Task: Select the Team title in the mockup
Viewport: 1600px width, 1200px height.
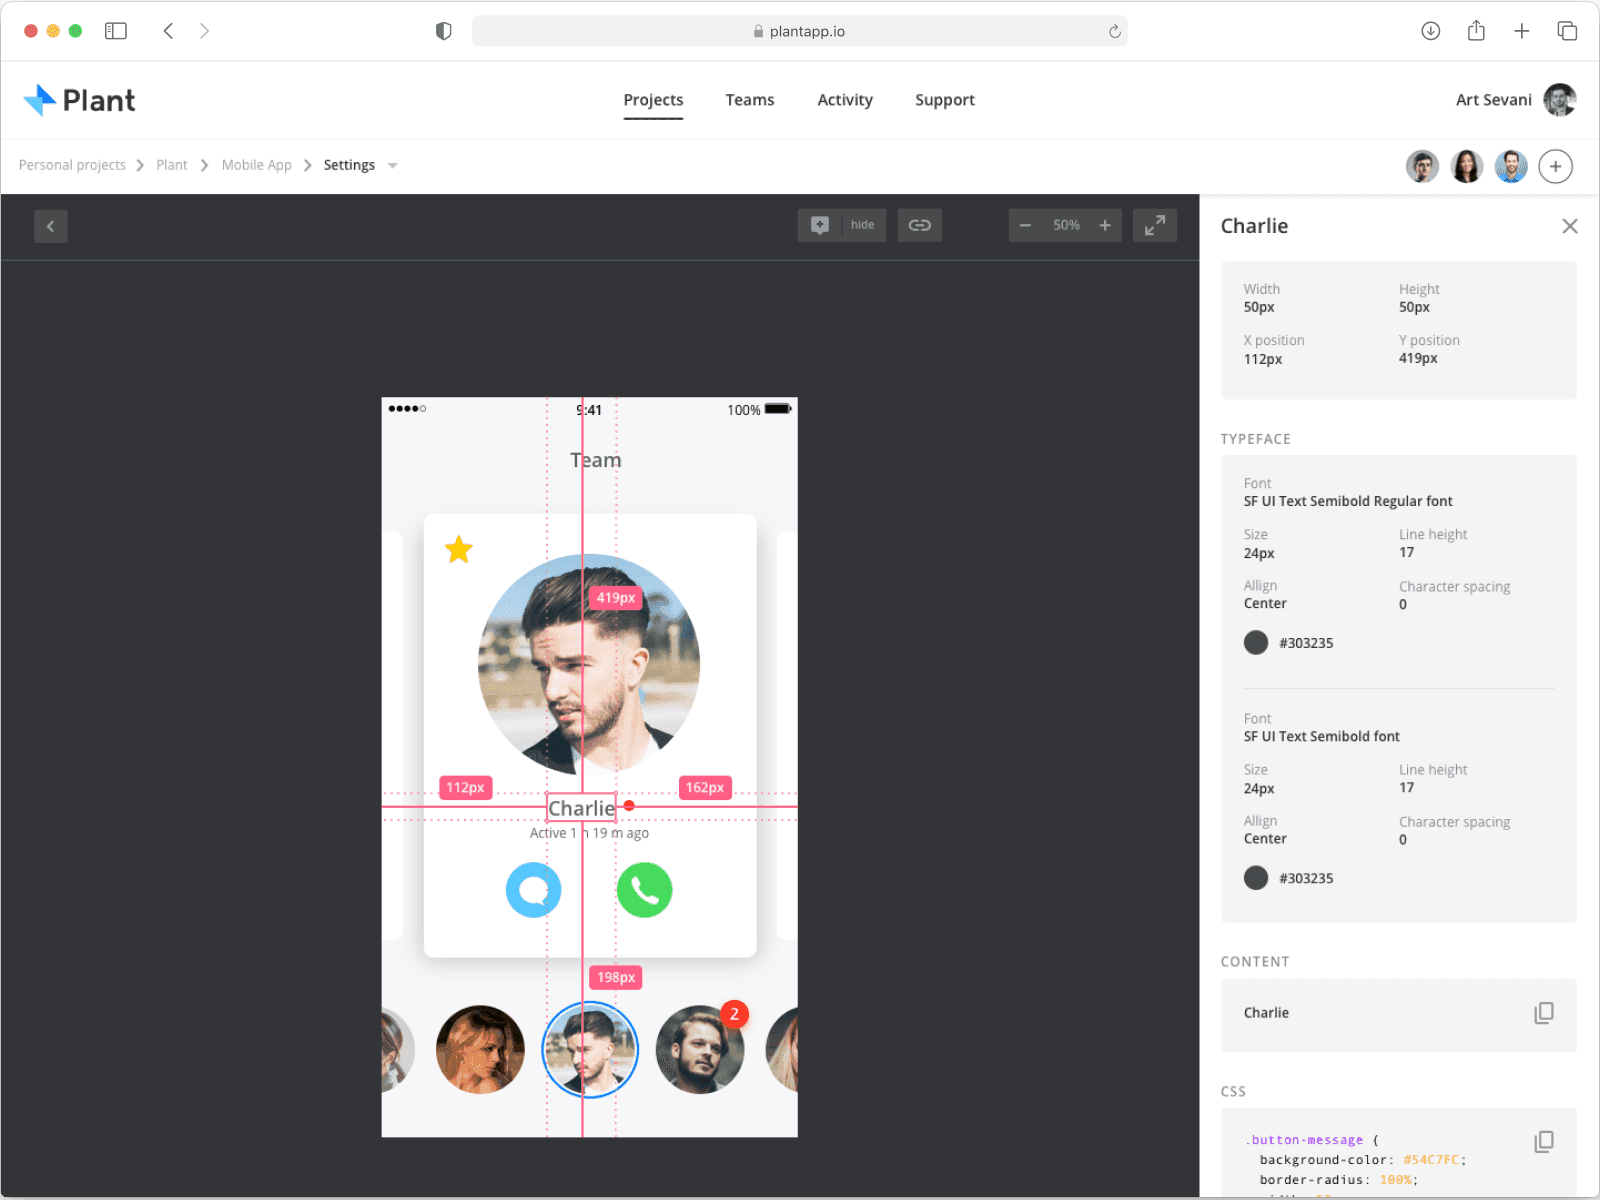Action: (x=596, y=460)
